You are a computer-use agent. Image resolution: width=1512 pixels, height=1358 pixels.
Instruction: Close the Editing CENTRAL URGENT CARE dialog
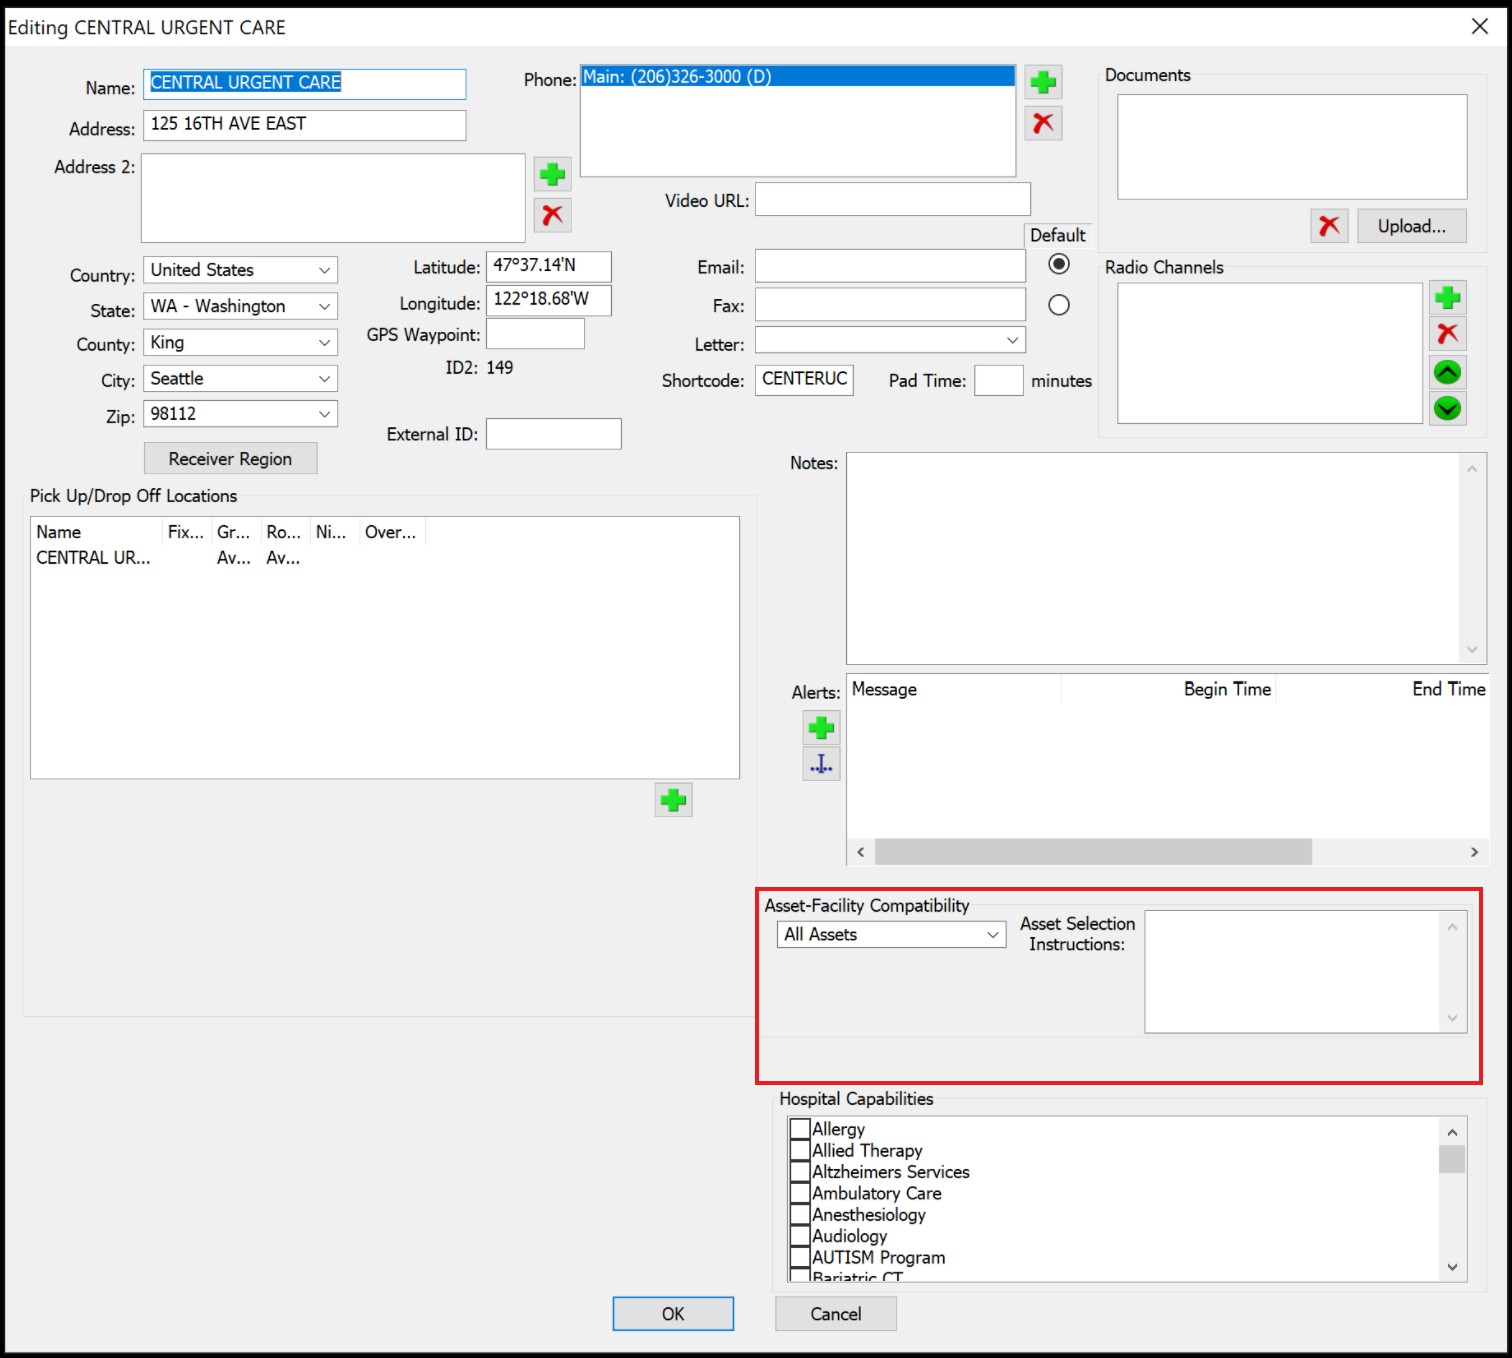click(1480, 27)
